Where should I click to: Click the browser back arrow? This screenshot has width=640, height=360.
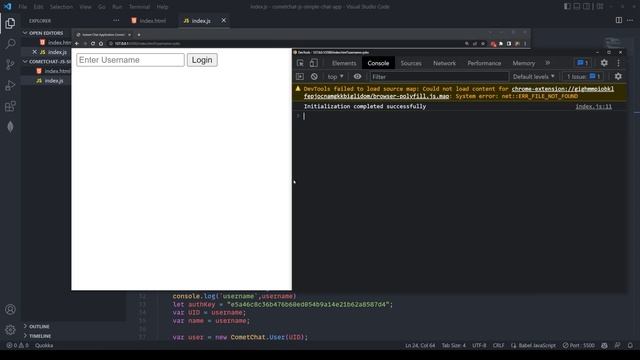(77, 43)
